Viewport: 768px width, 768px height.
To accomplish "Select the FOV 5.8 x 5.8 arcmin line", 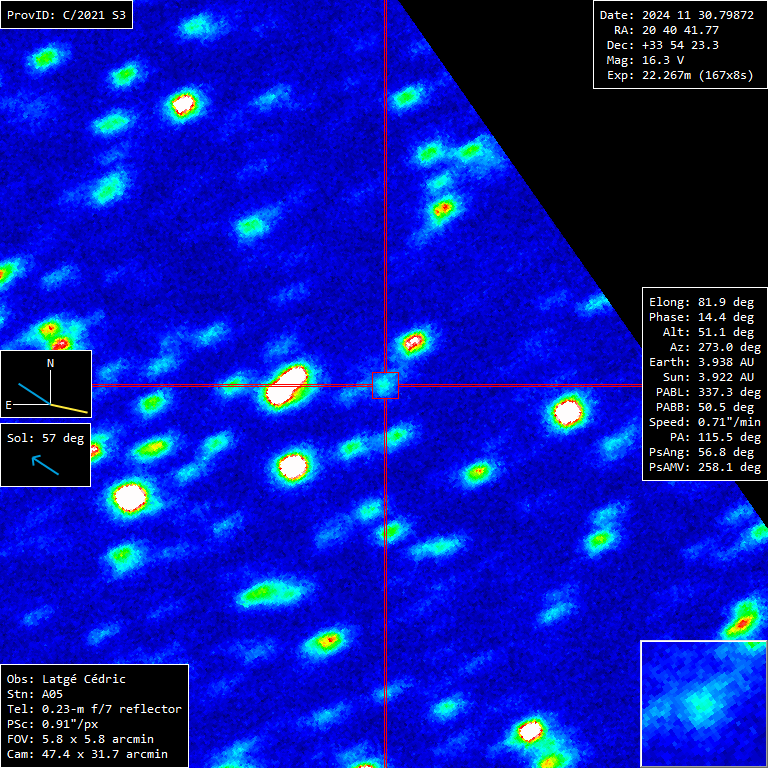I will 80,739.
